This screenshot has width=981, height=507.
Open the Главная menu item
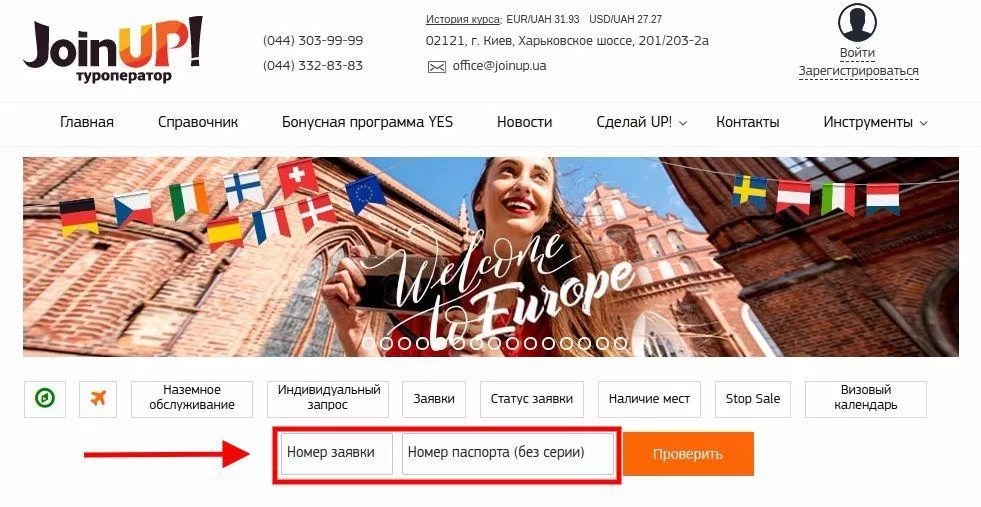(x=87, y=122)
